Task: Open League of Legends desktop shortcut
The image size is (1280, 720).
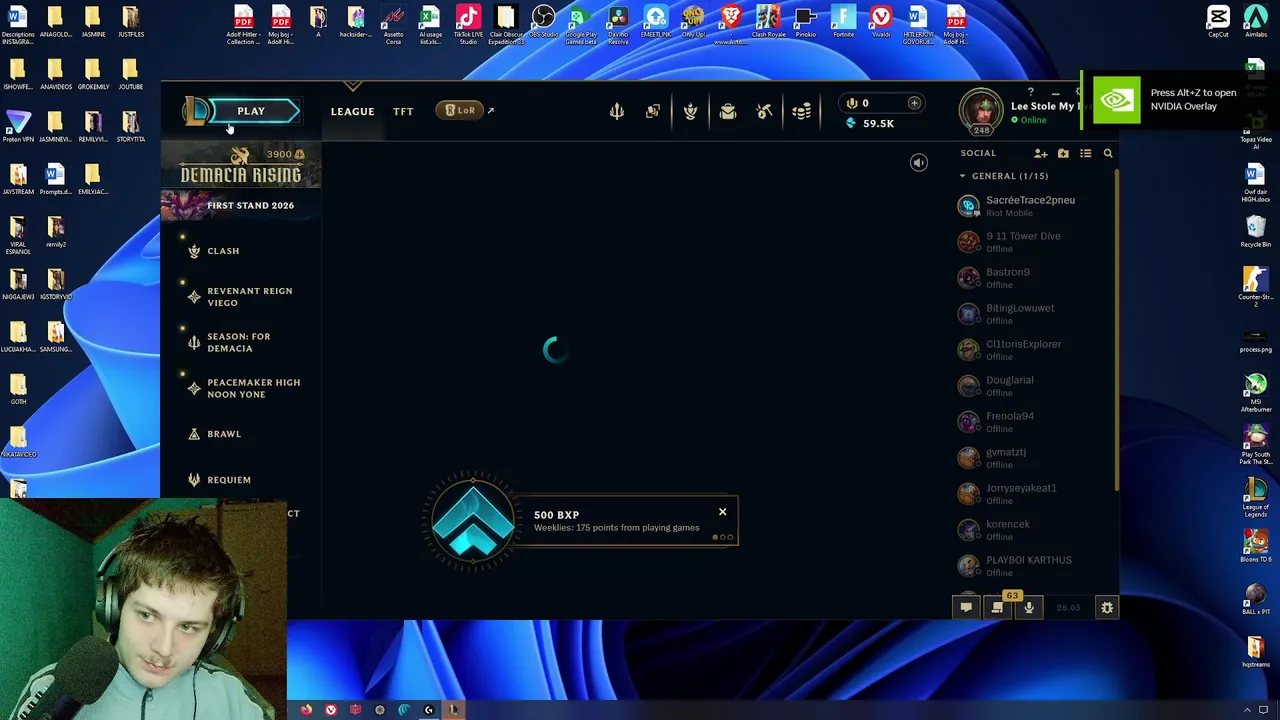Action: coord(1255,495)
